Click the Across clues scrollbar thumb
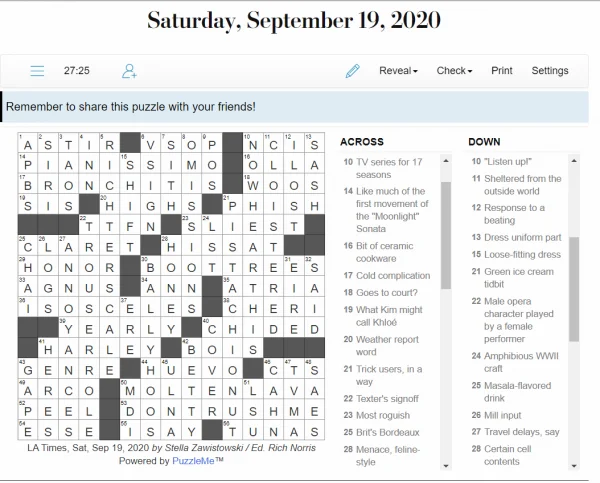The image size is (600, 483). pyautogui.click(x=446, y=235)
